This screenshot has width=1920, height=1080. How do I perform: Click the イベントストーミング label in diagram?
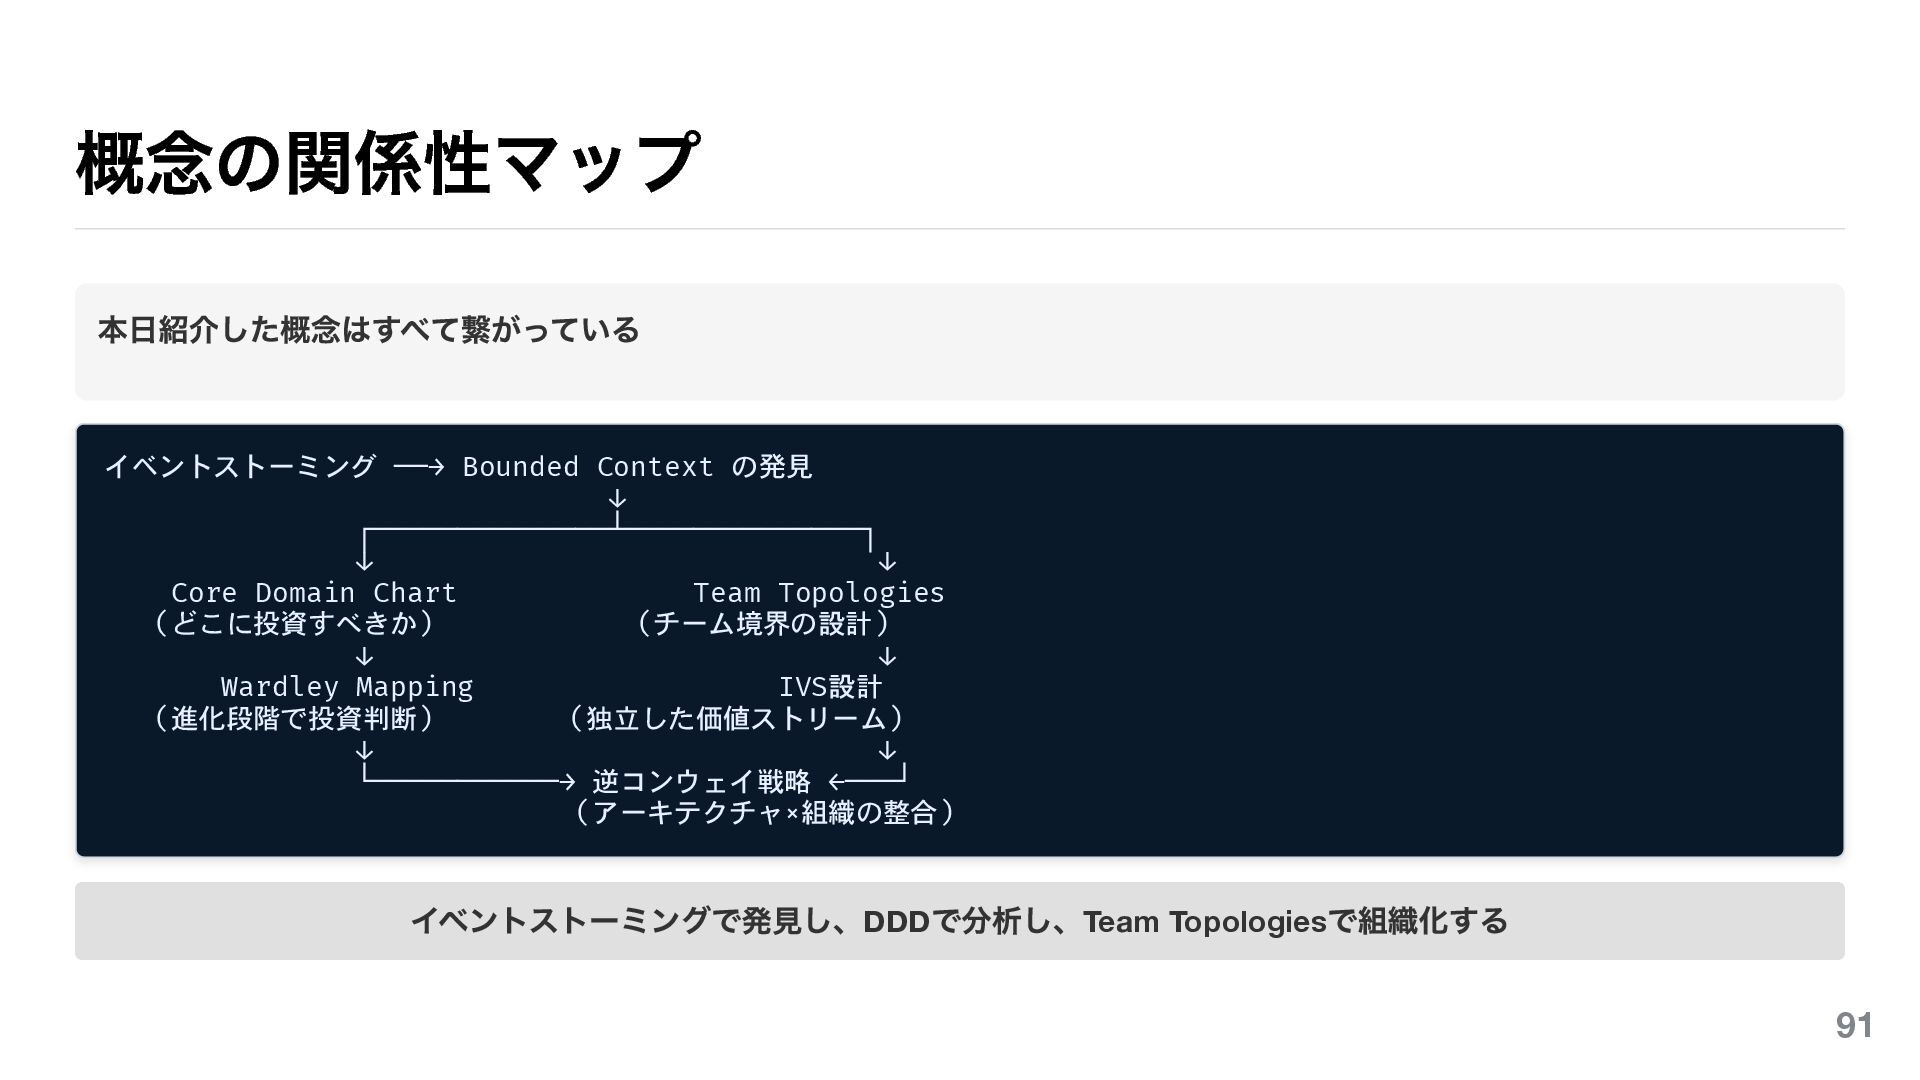pos(240,466)
